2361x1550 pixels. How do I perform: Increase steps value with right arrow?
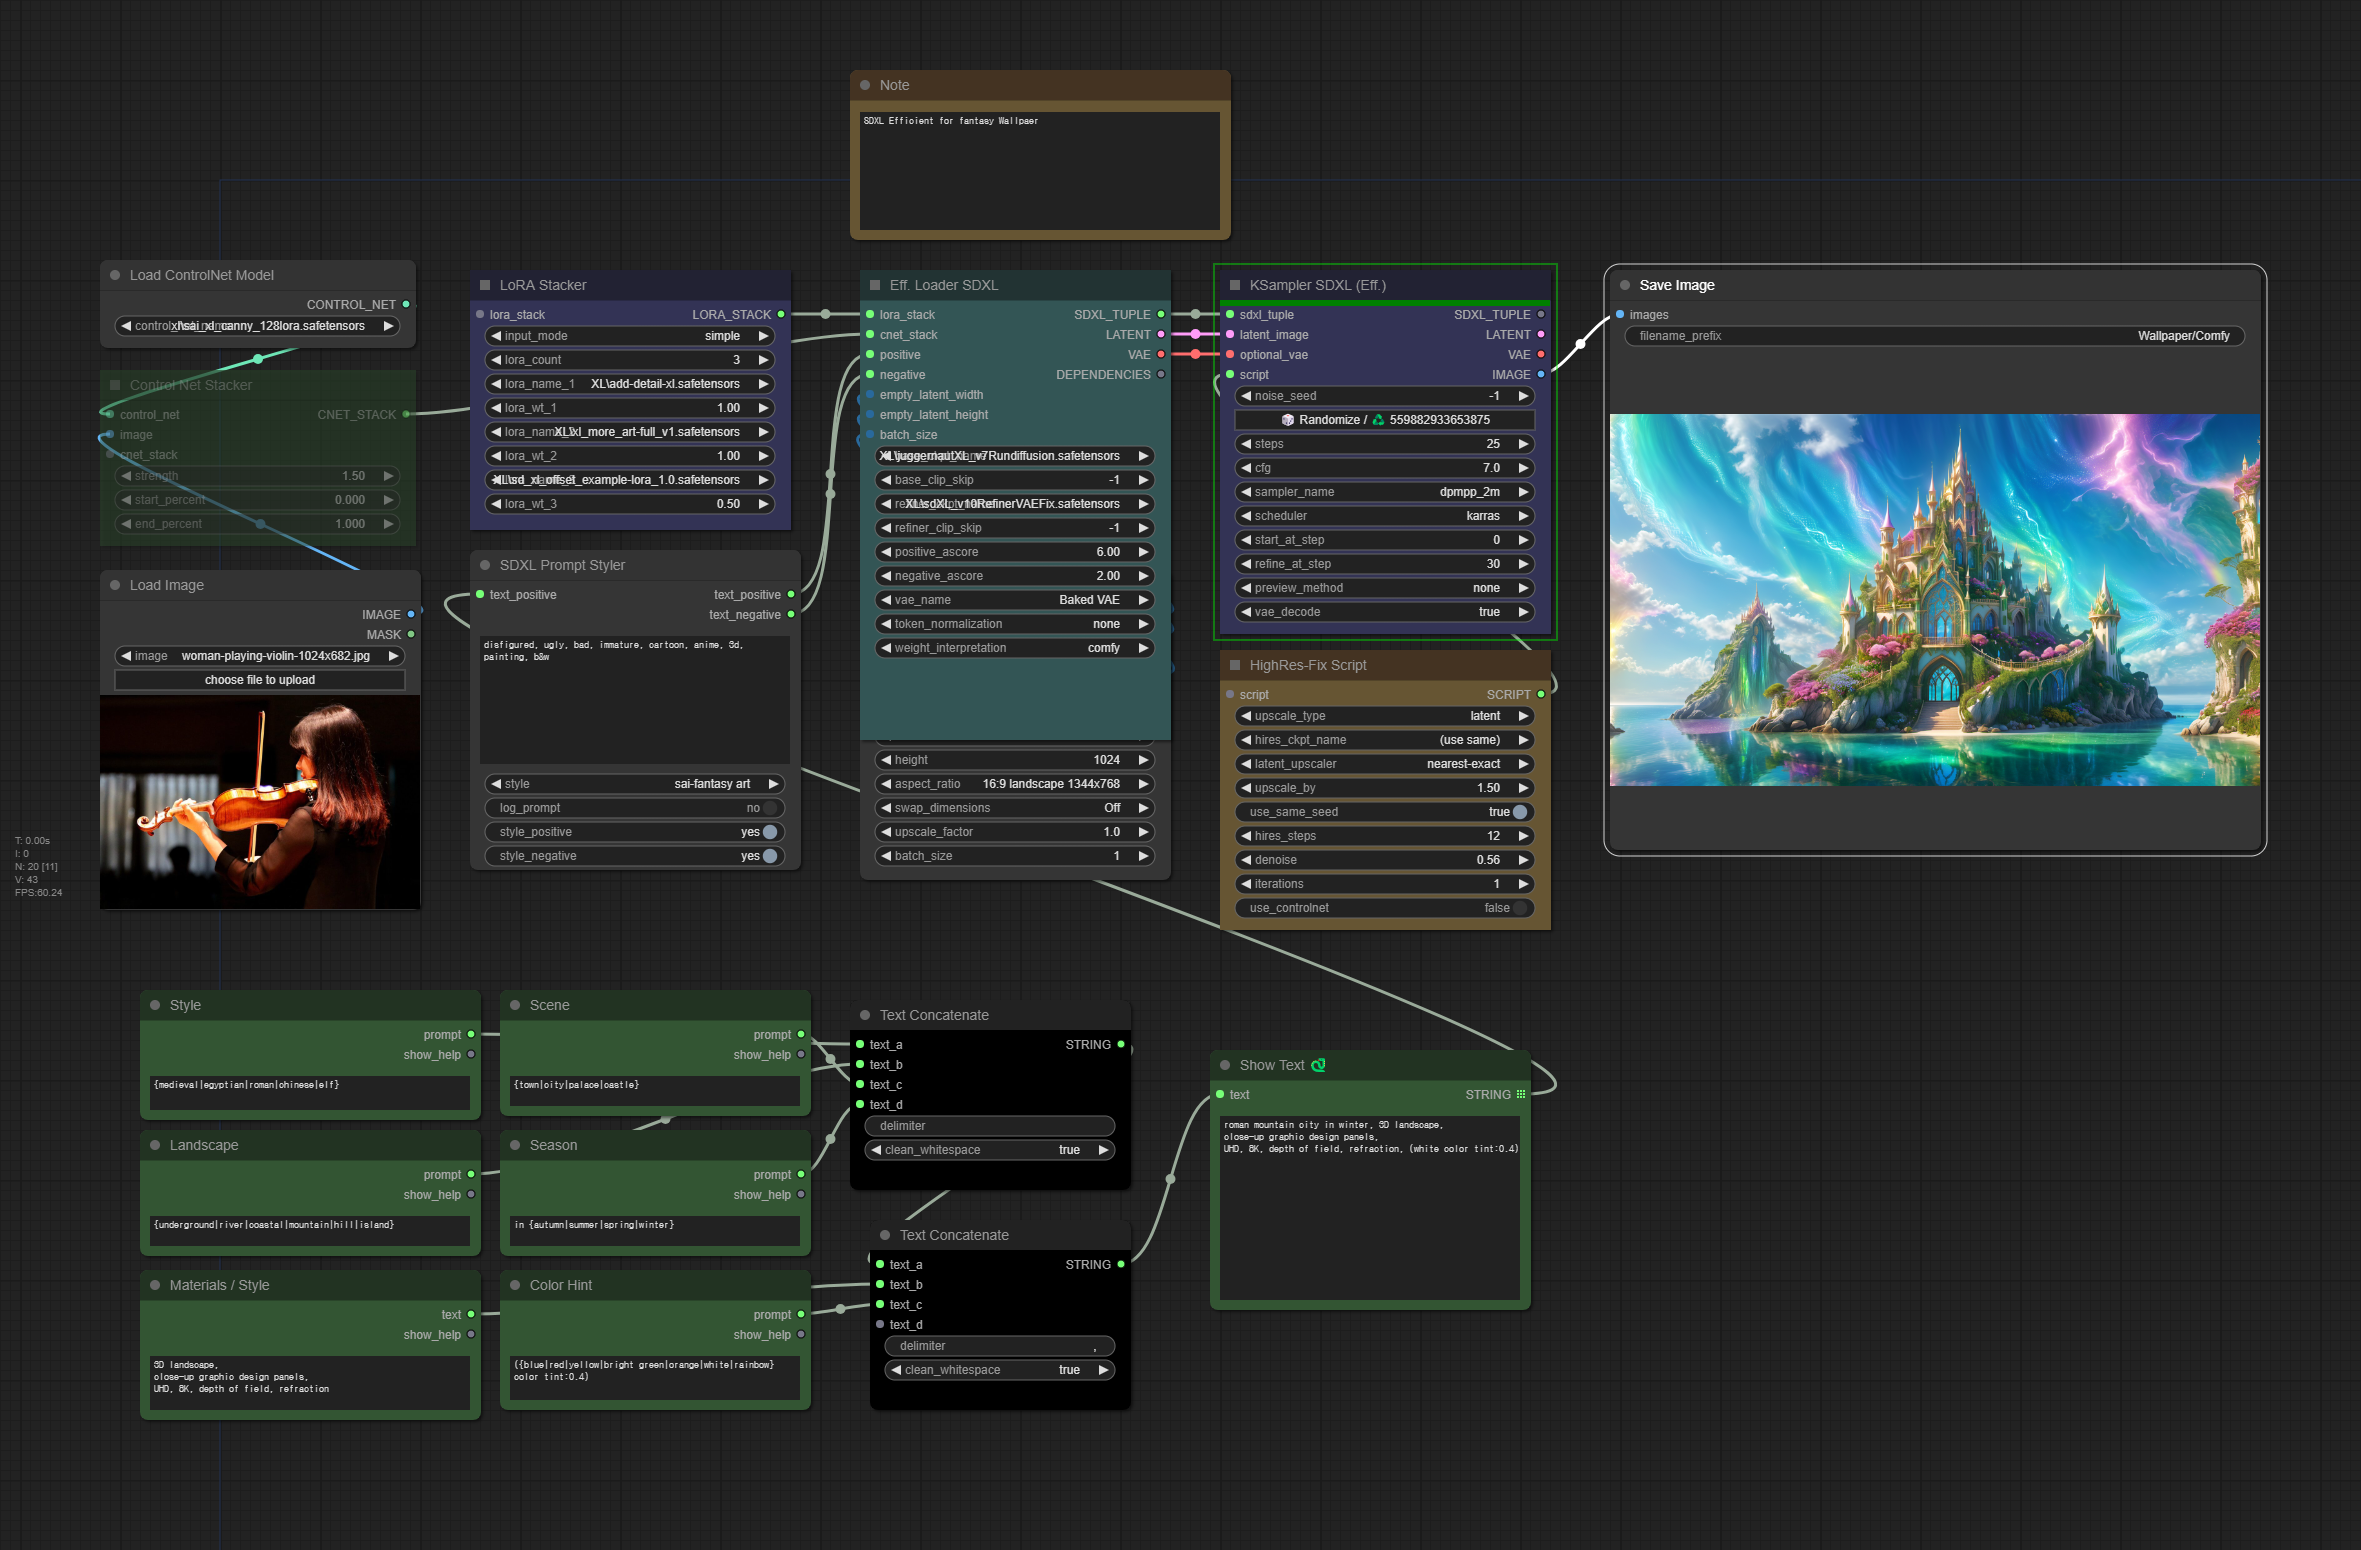1523,444
